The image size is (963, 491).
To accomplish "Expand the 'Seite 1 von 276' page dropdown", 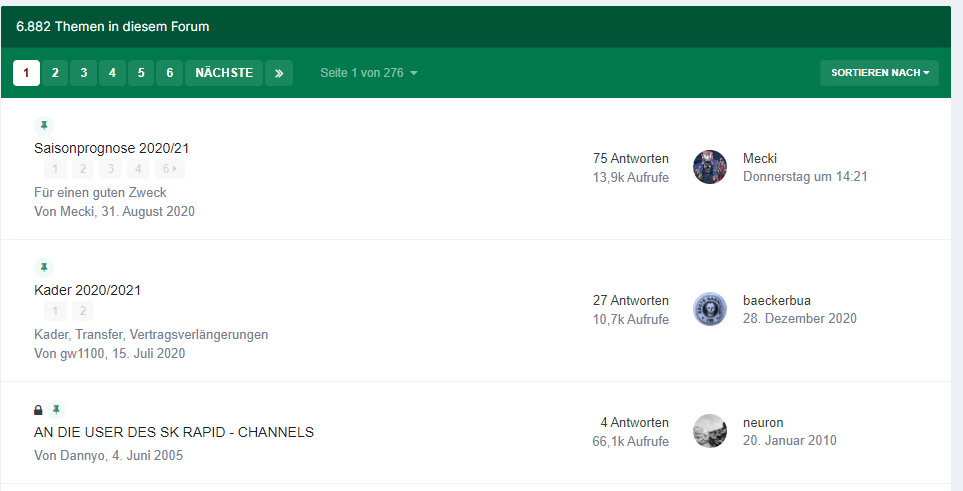I will point(368,73).
